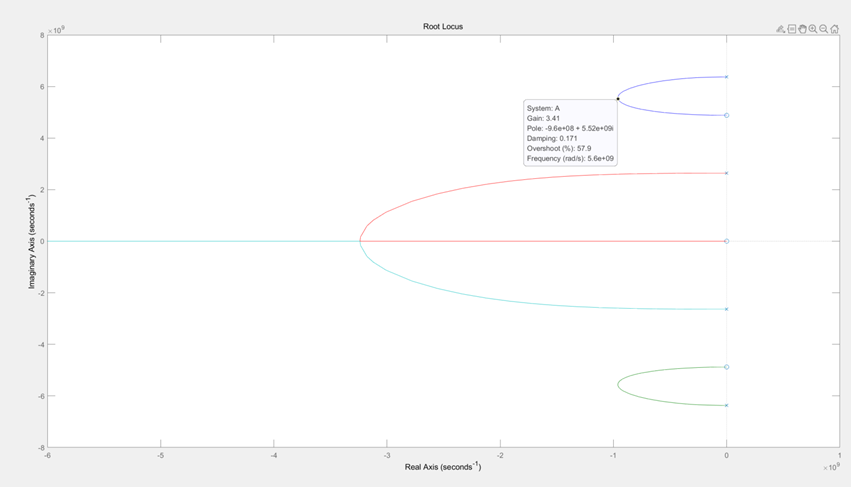The image size is (851, 487).
Task: Enable the Data Tips tool
Action: (792, 29)
